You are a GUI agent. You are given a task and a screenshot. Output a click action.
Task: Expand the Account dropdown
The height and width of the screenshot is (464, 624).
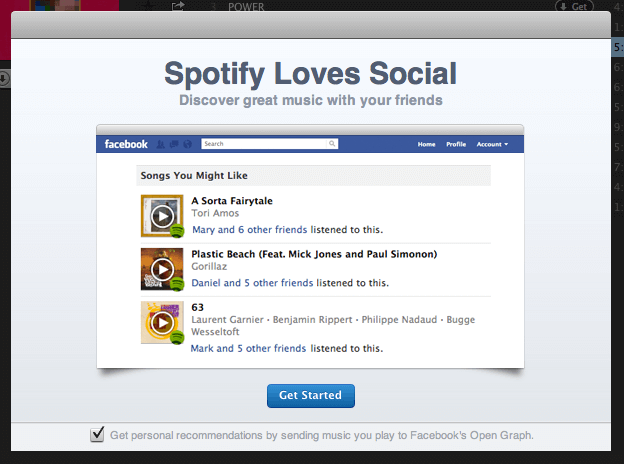coord(492,144)
